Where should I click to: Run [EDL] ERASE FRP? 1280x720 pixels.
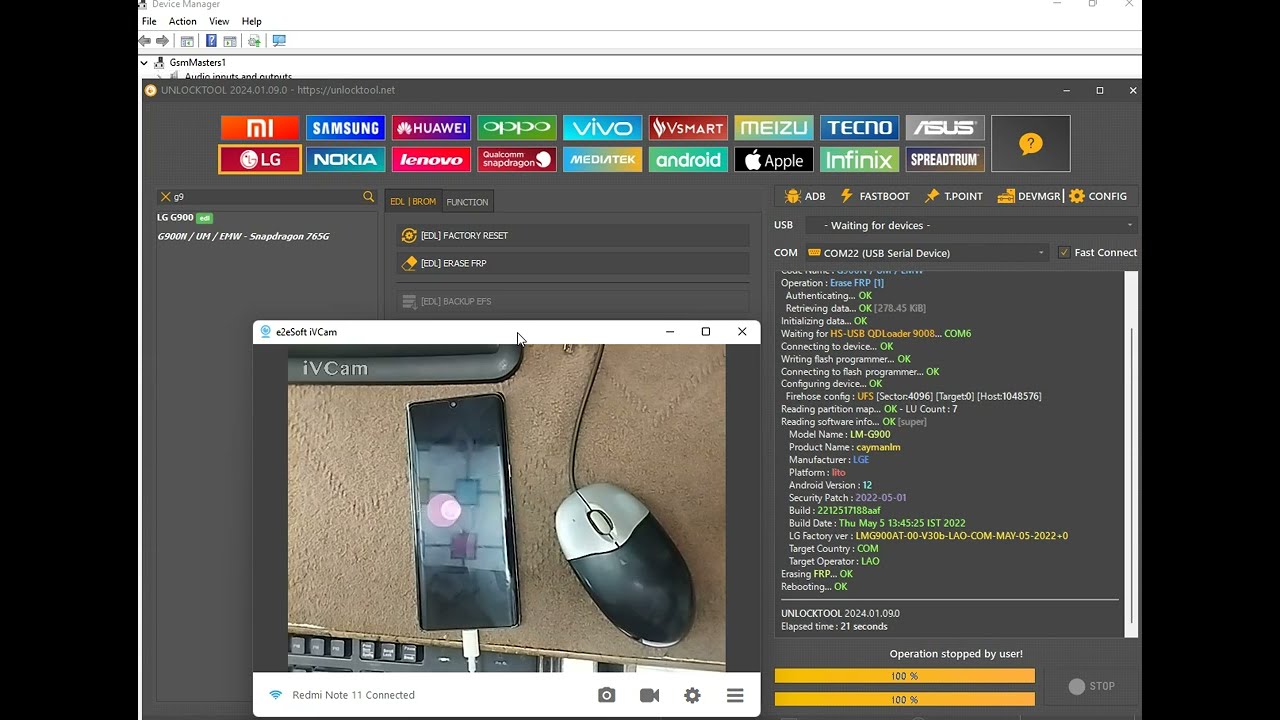coord(573,263)
